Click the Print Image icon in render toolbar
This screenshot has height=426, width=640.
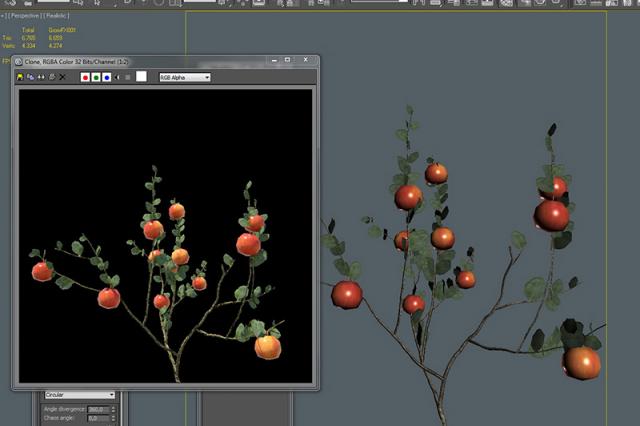[x=52, y=77]
